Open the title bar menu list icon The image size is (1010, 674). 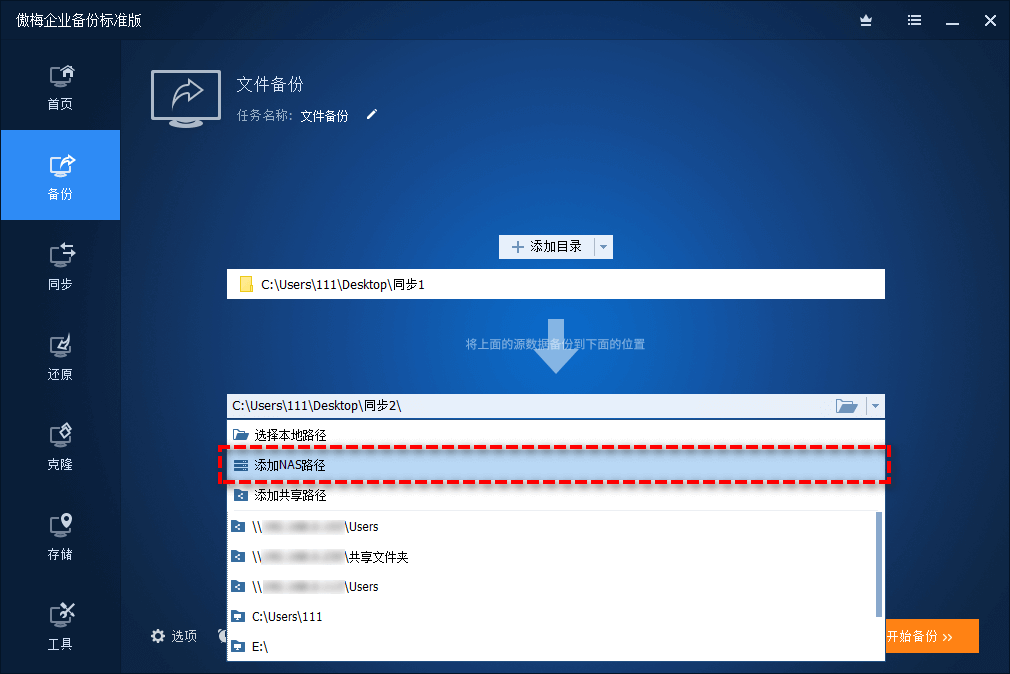pyautogui.click(x=914, y=21)
